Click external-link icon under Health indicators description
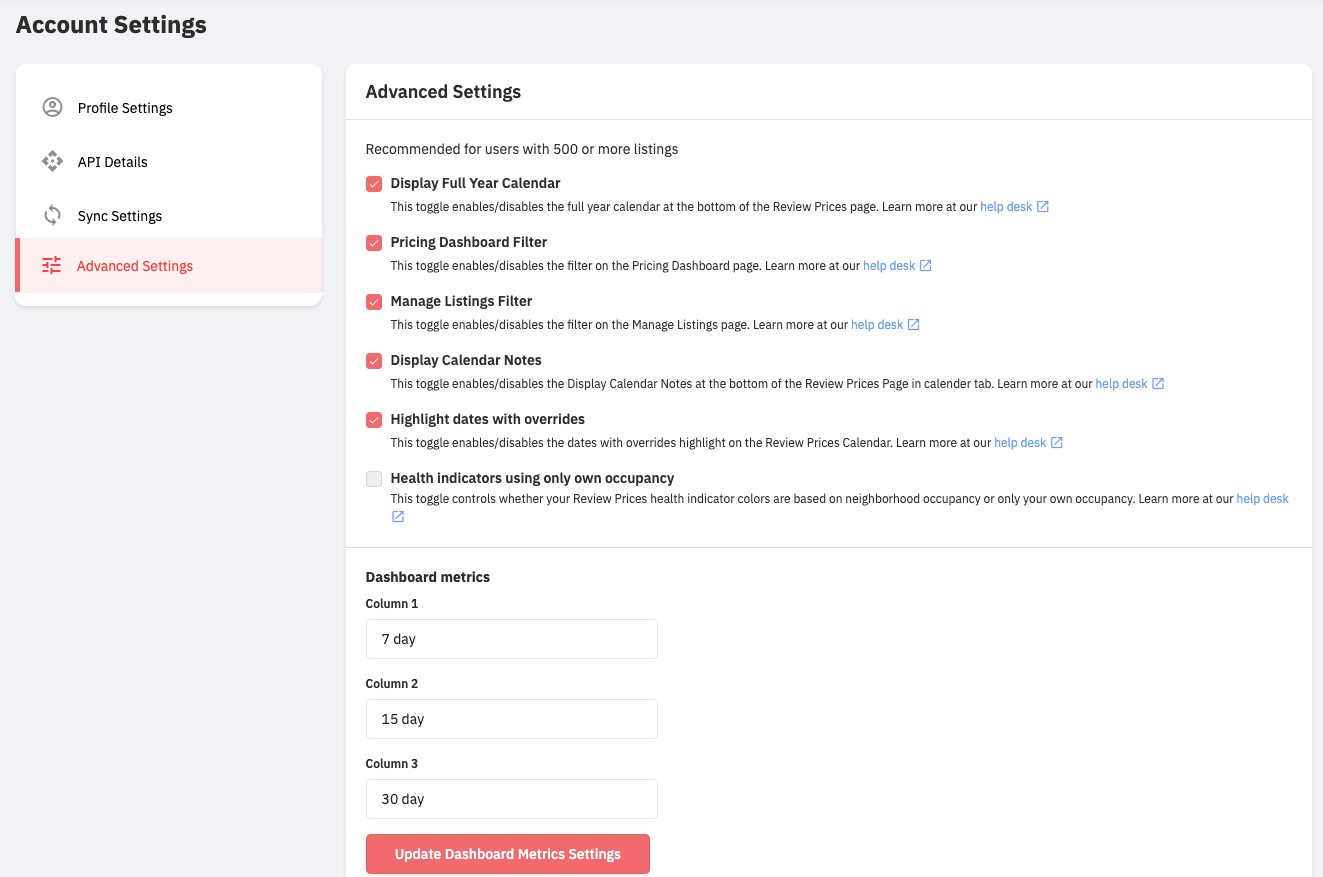The height and width of the screenshot is (877, 1323). [x=398, y=517]
